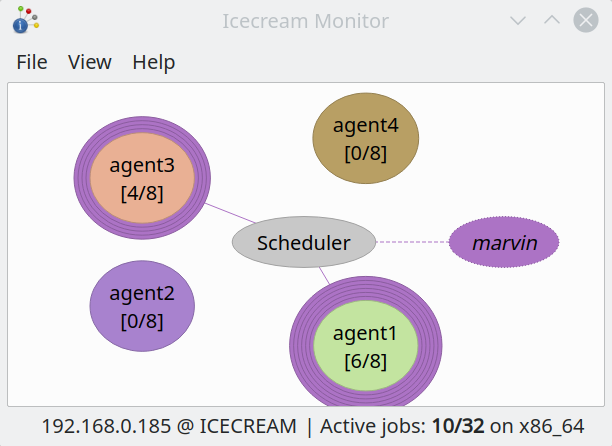This screenshot has width=612, height=446.
Task: Click the marvin node
Action: coord(504,242)
